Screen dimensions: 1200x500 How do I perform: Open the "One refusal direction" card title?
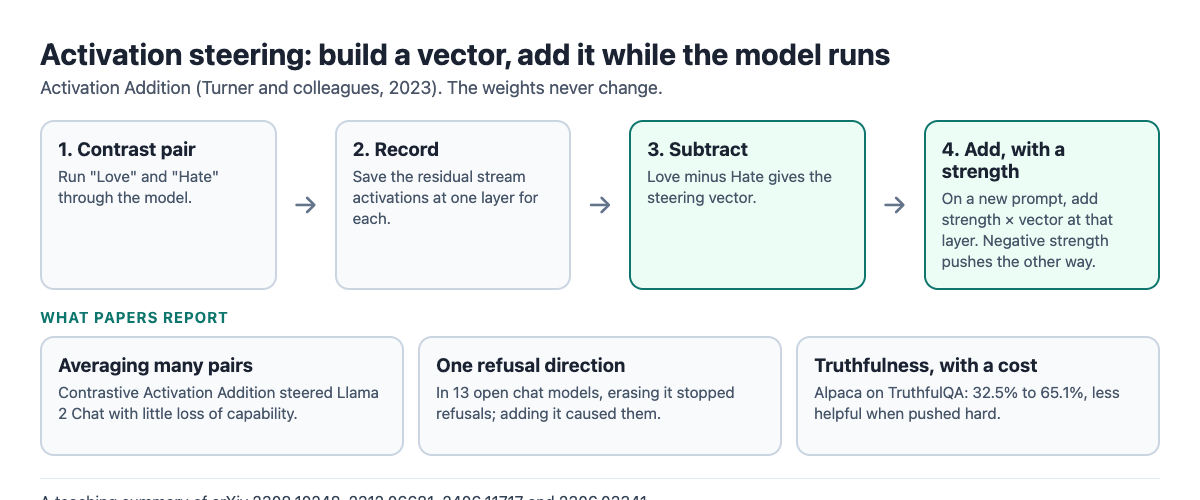point(531,365)
